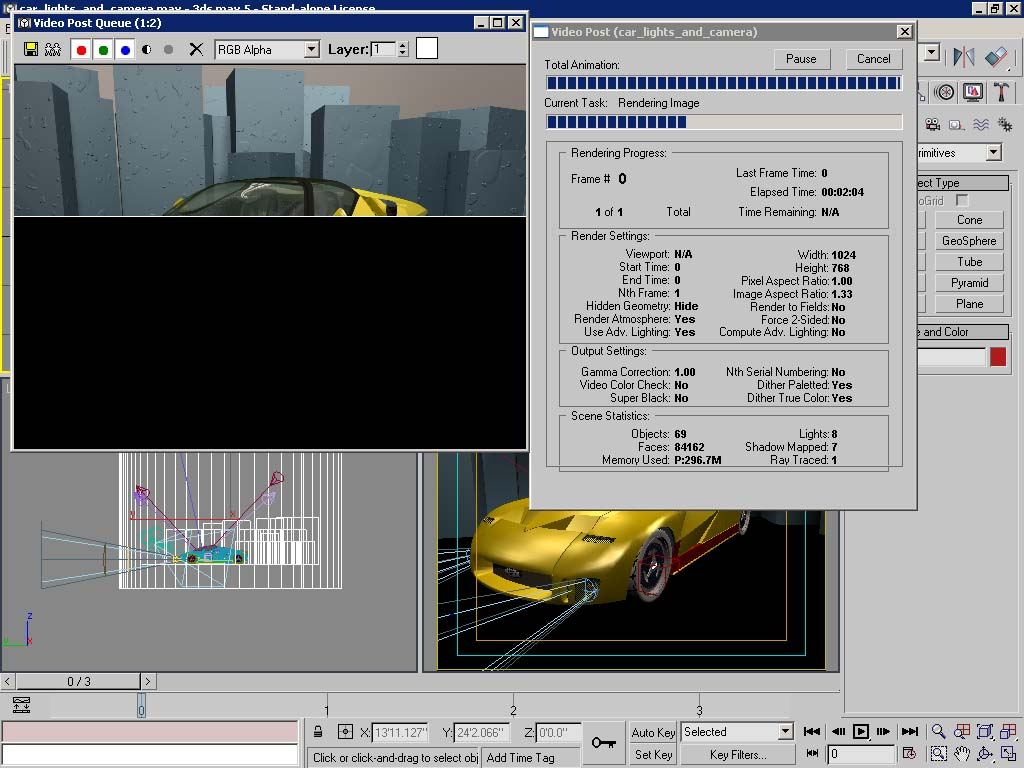Select the Zoom viewport tool

[938, 732]
